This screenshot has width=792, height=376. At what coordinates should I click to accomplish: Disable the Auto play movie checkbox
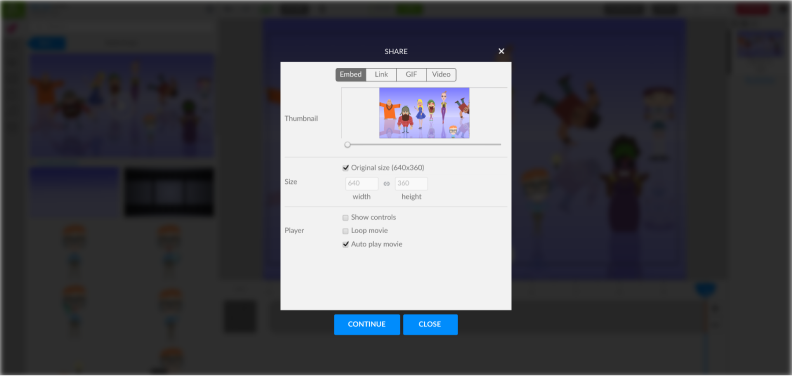coord(345,244)
